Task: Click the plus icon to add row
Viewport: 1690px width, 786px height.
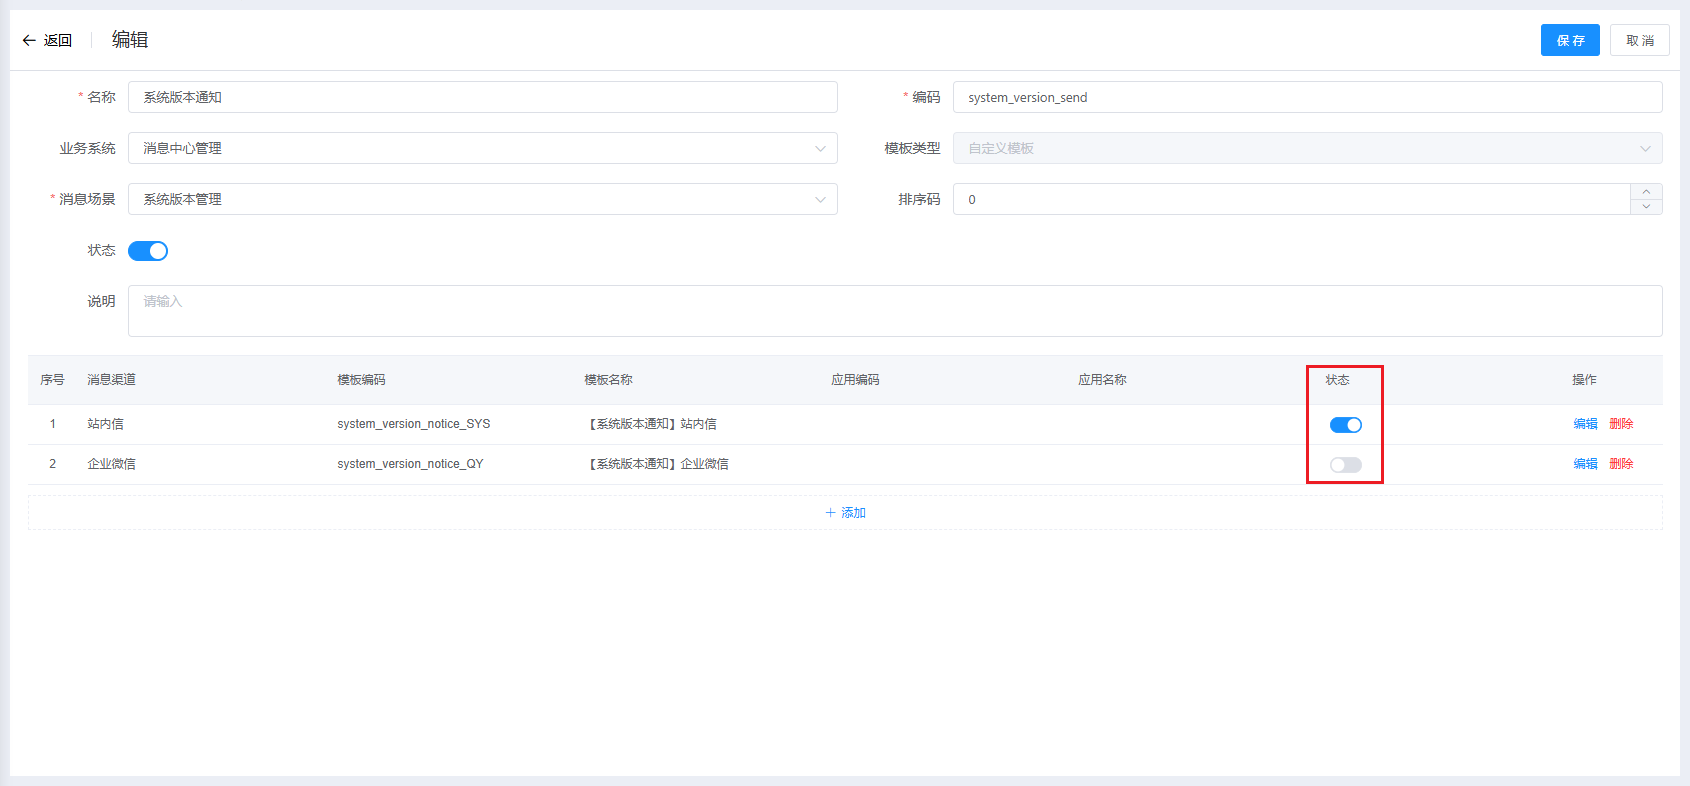Action: click(830, 513)
